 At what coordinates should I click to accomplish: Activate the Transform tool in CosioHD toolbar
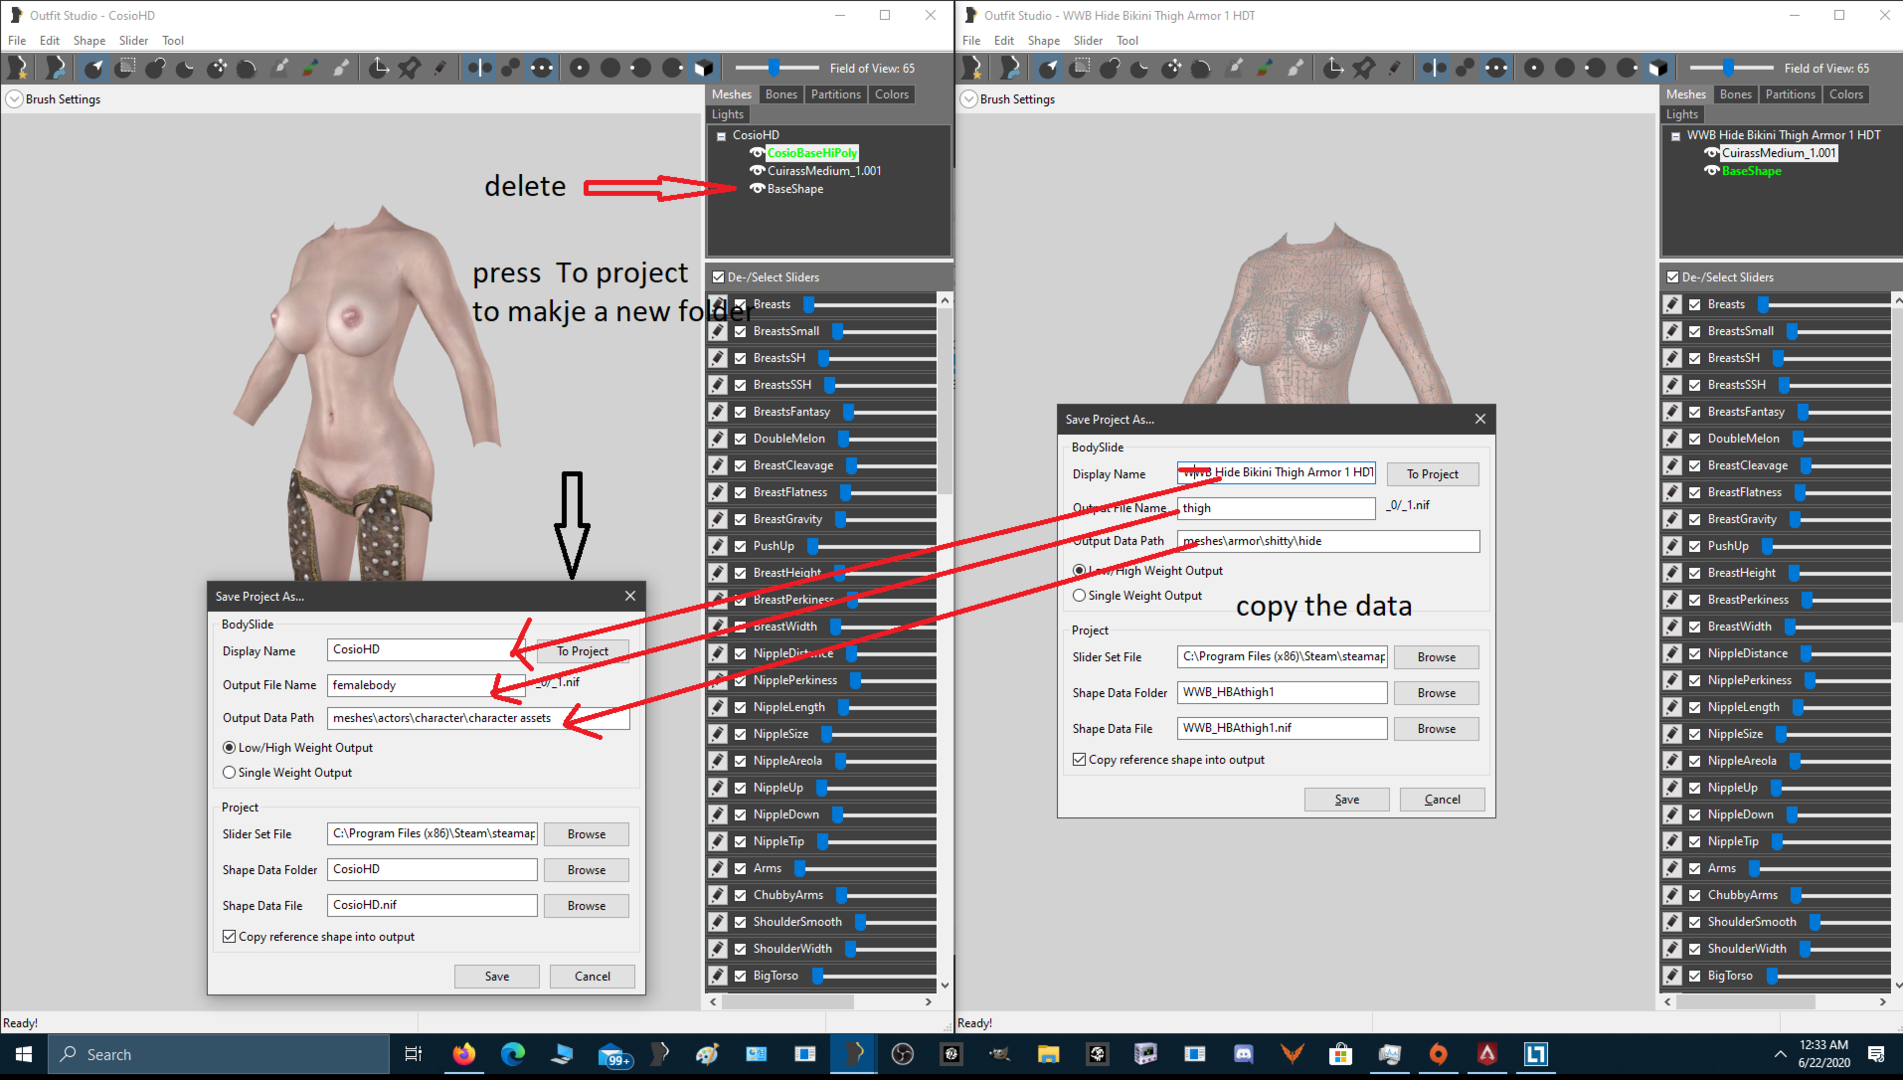[379, 68]
